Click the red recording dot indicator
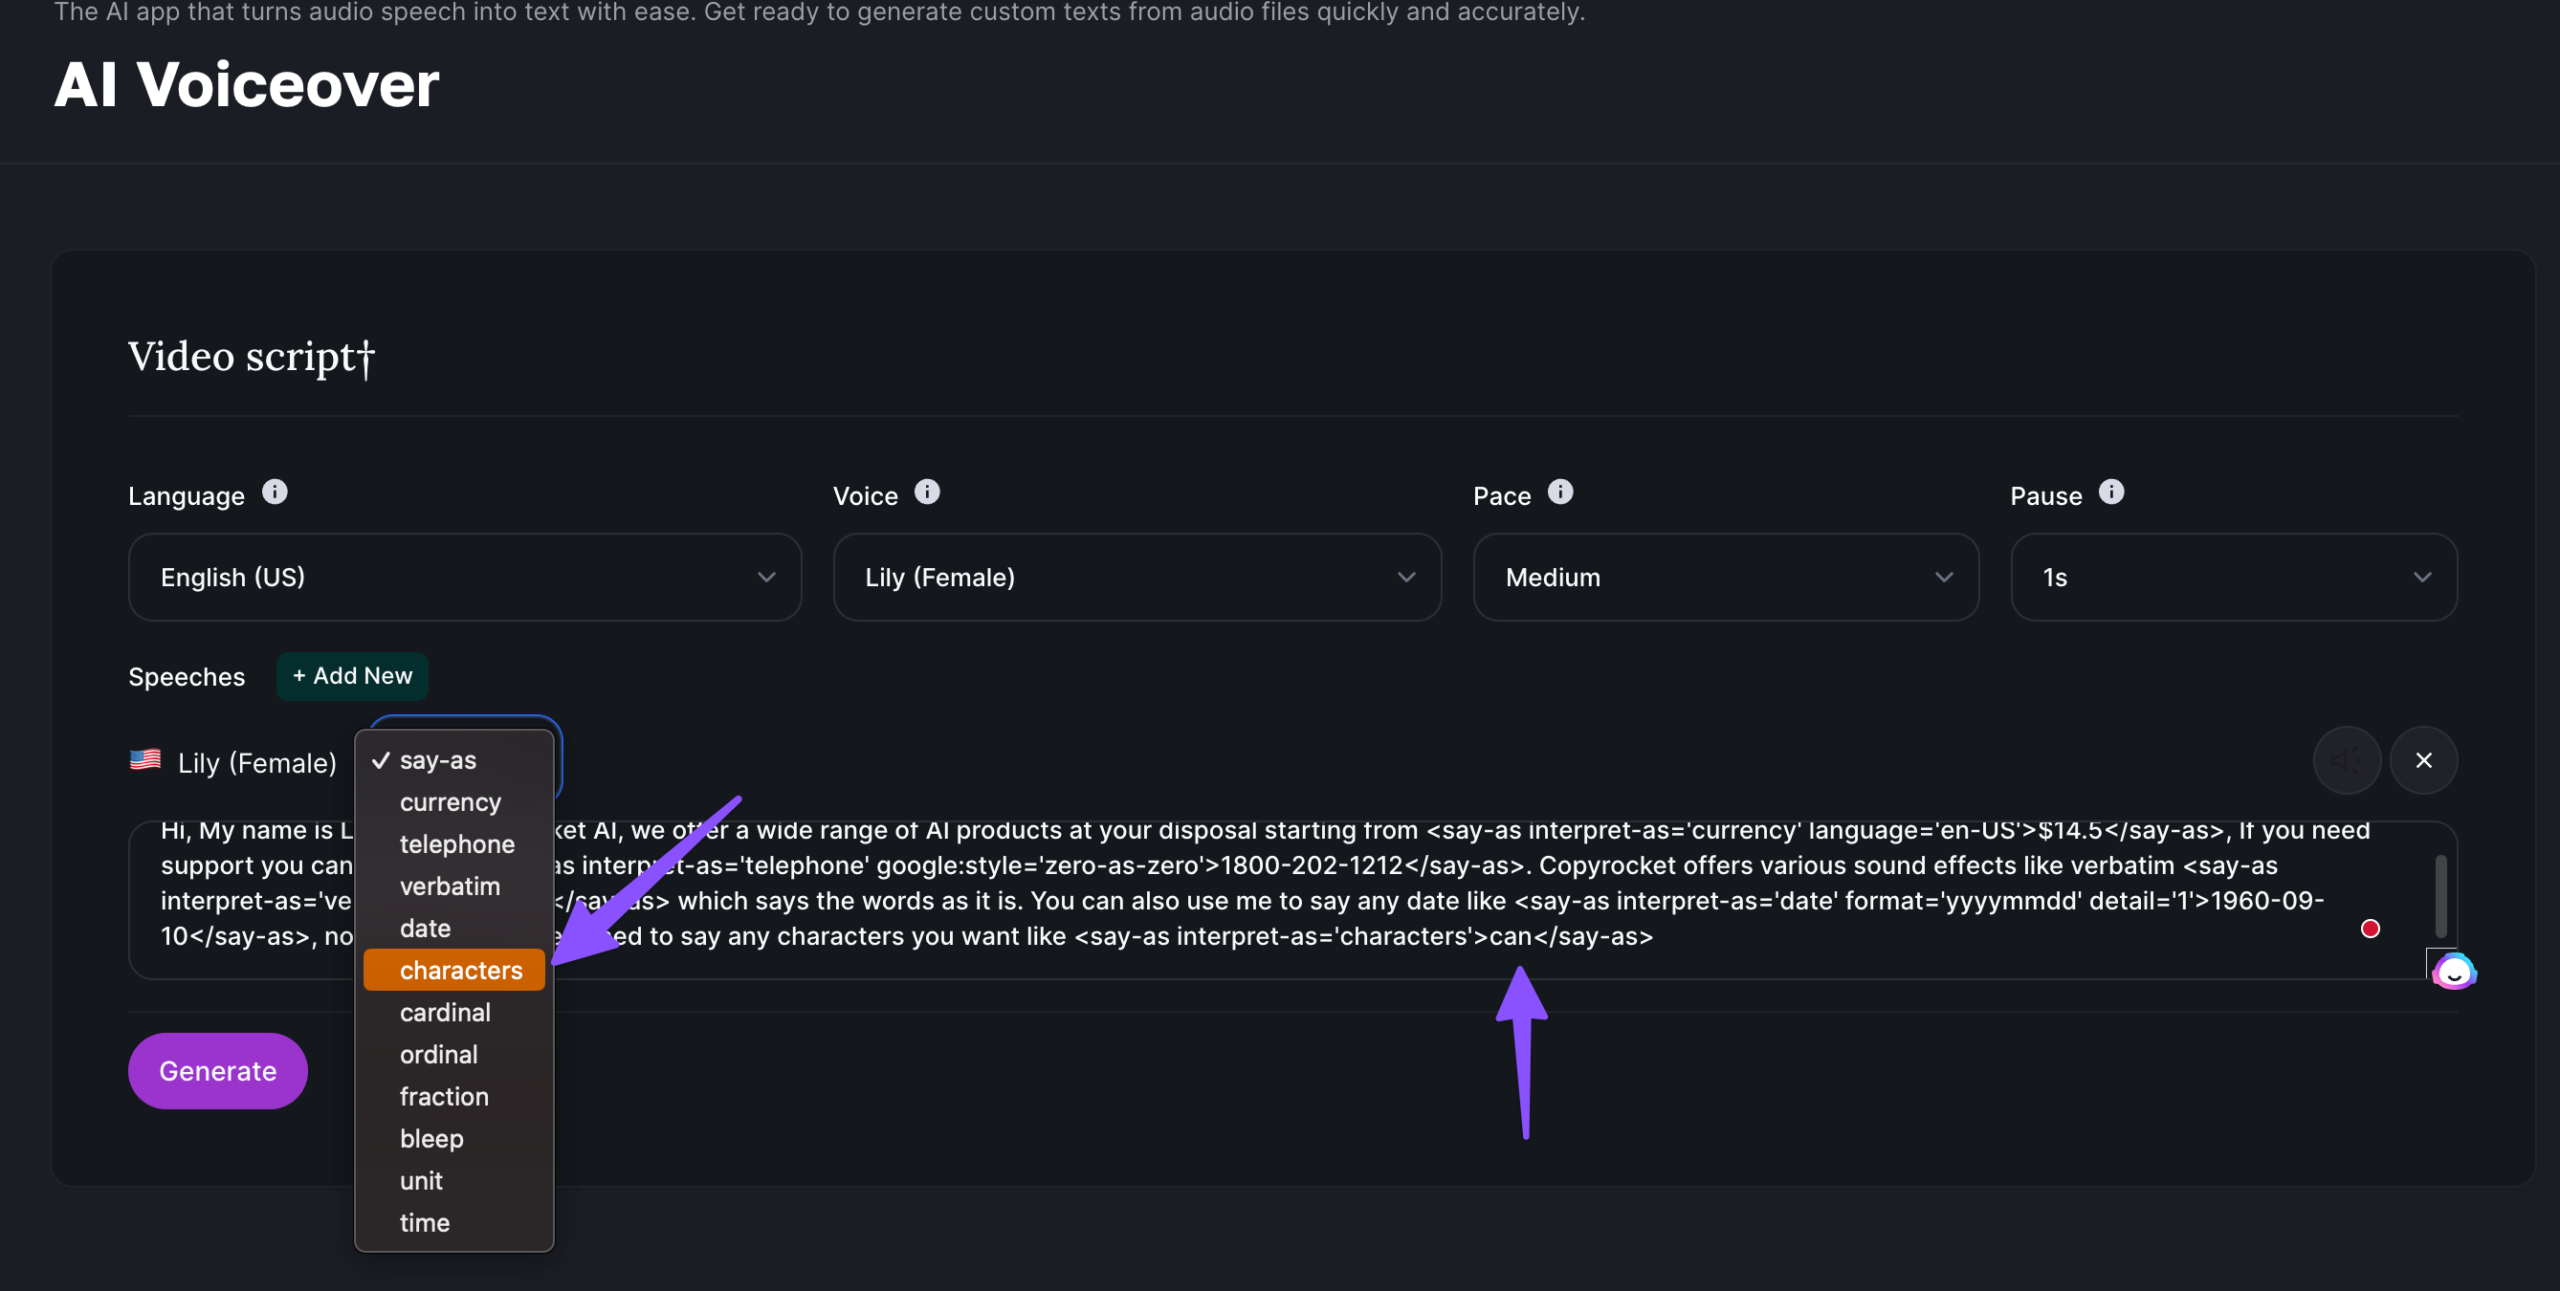The height and width of the screenshot is (1291, 2560). 2370,929
